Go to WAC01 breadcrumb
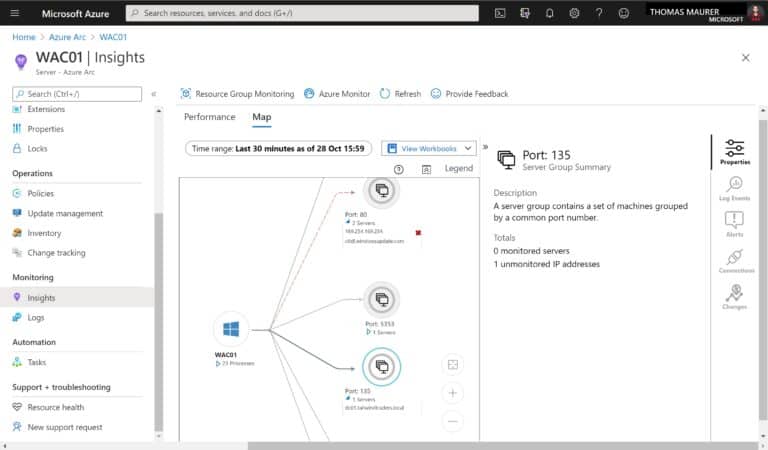768x450 pixels. (x=113, y=37)
